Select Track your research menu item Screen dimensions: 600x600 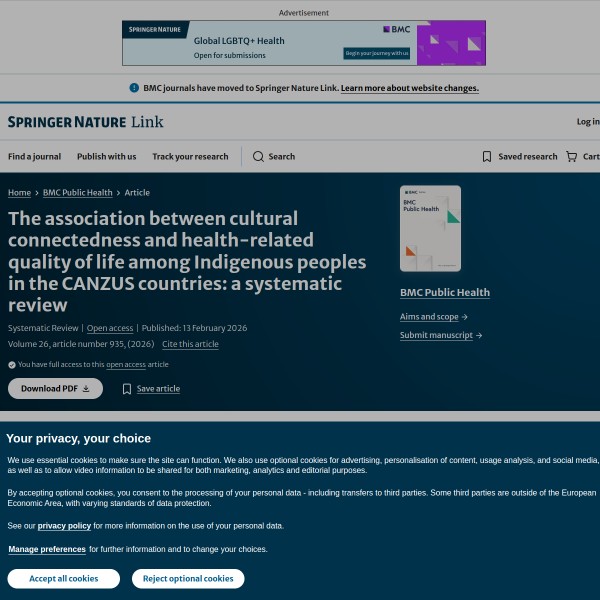click(x=190, y=157)
